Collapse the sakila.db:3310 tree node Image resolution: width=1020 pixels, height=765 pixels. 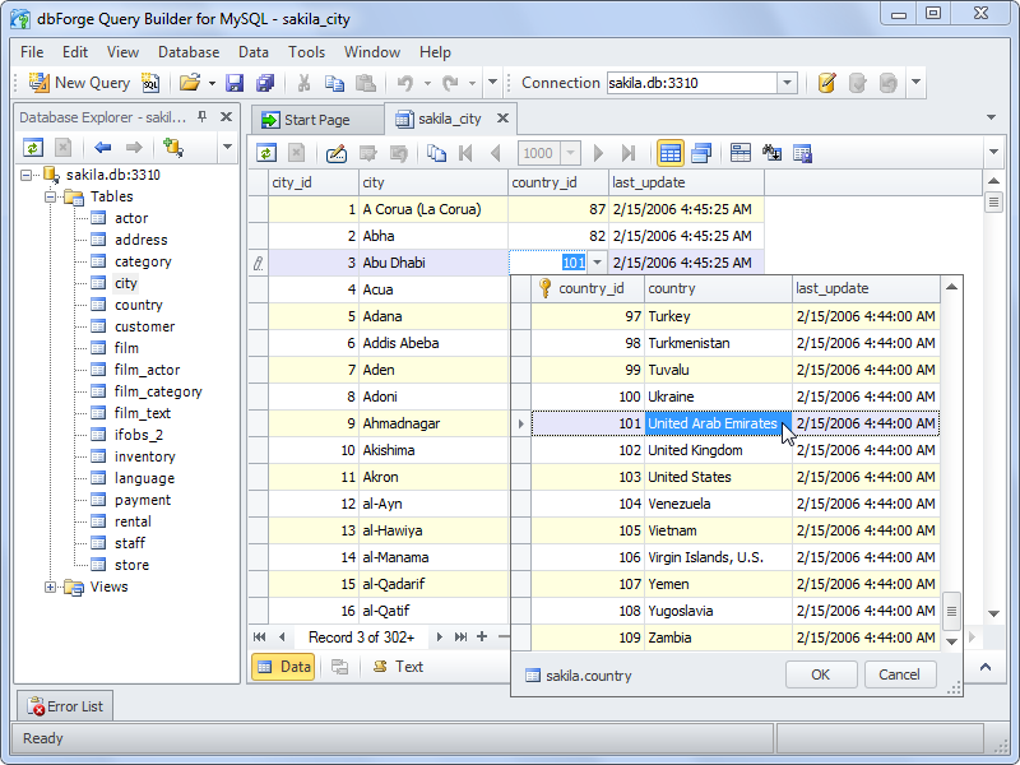pos(26,174)
